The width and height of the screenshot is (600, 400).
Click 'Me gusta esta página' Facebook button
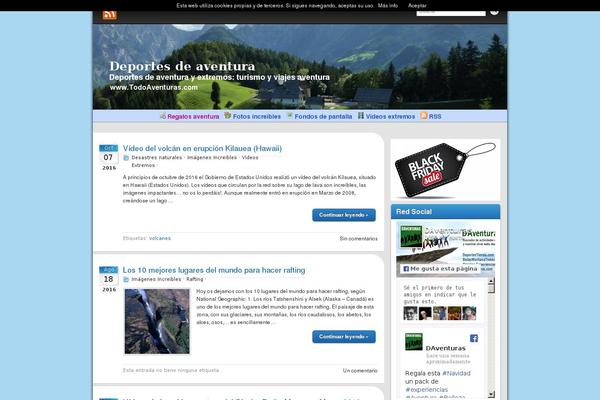(440, 269)
